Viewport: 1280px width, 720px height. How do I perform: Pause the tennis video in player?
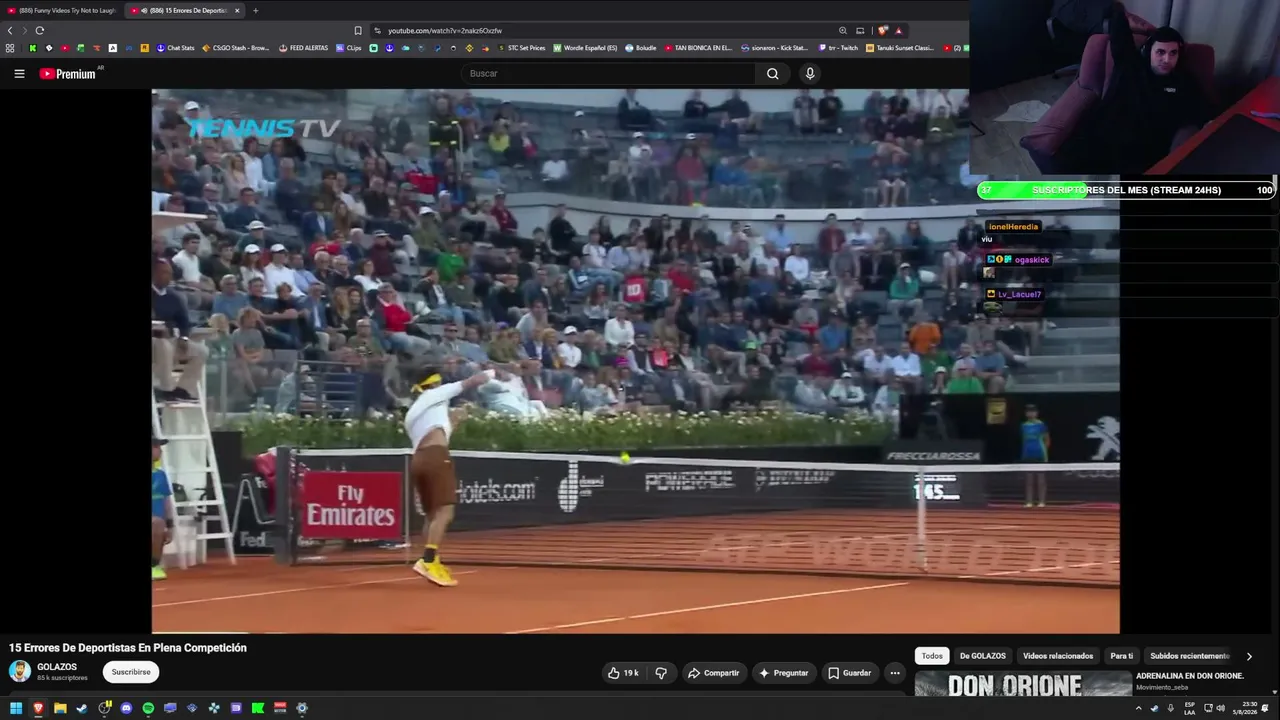pos(635,360)
